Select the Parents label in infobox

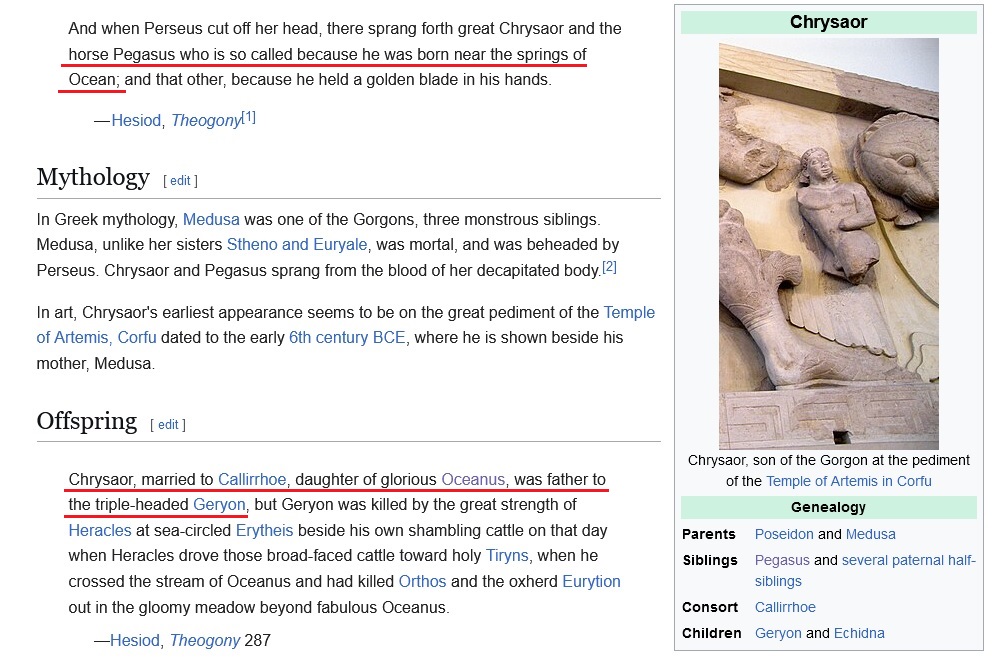coord(709,534)
